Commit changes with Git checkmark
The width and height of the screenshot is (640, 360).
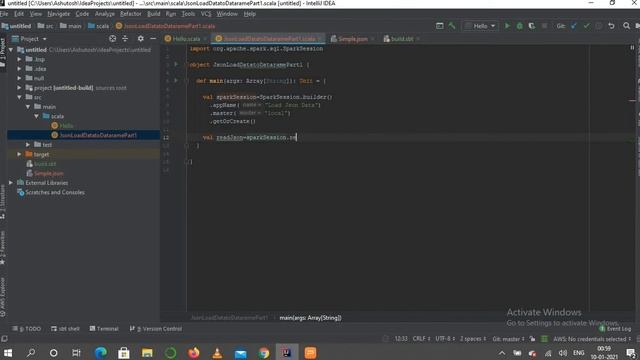tap(587, 26)
